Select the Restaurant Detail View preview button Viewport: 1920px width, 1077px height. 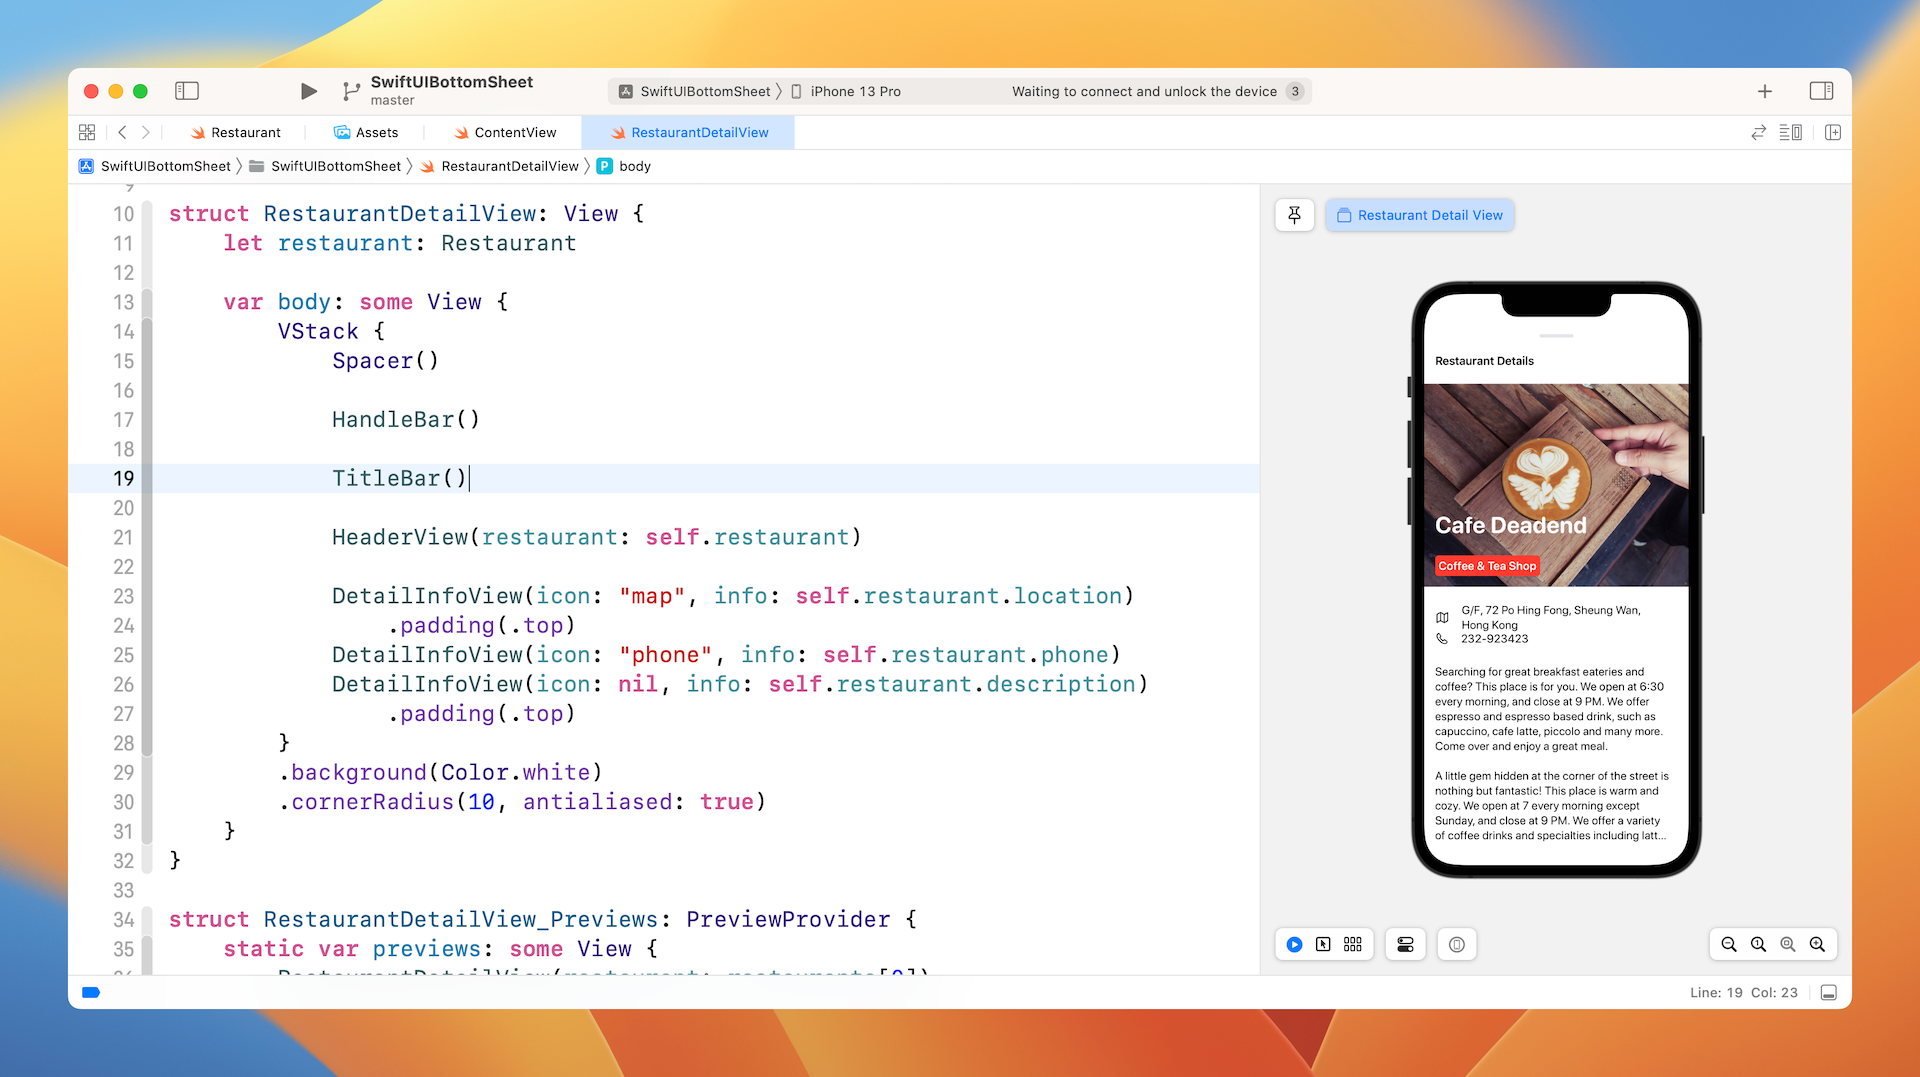click(1419, 215)
